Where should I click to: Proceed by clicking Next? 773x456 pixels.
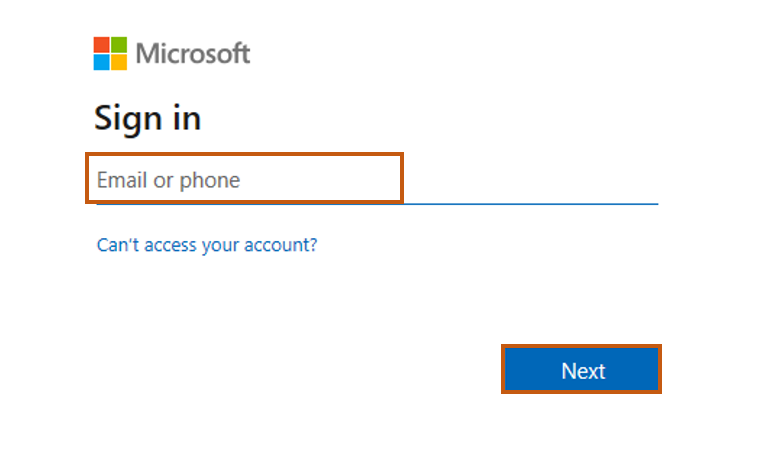tap(582, 371)
